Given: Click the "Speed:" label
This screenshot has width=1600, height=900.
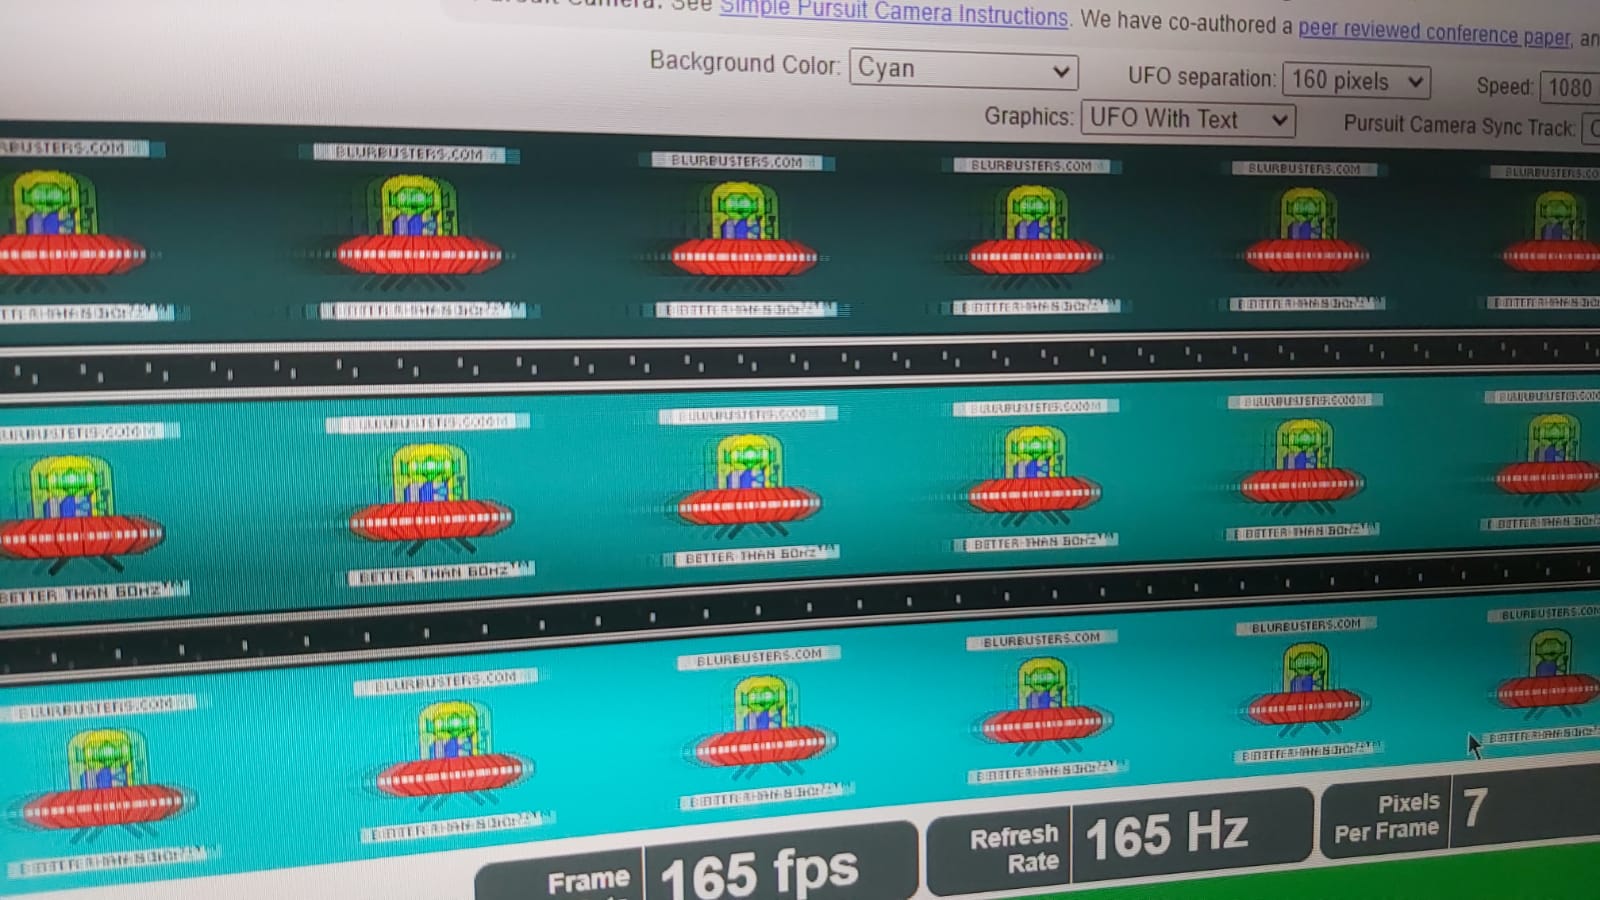Looking at the screenshot, I should point(1504,86).
